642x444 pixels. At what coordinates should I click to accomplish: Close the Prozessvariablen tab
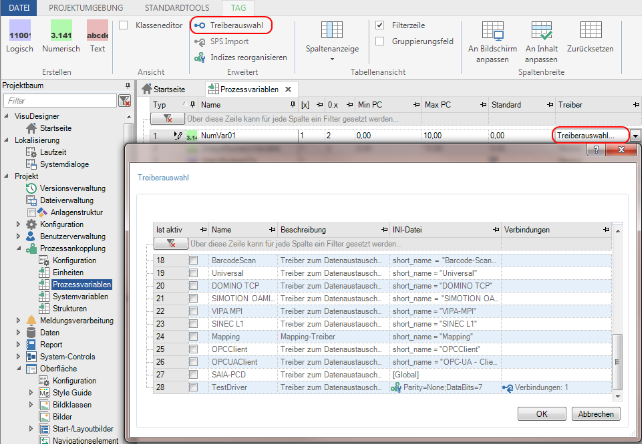288,89
